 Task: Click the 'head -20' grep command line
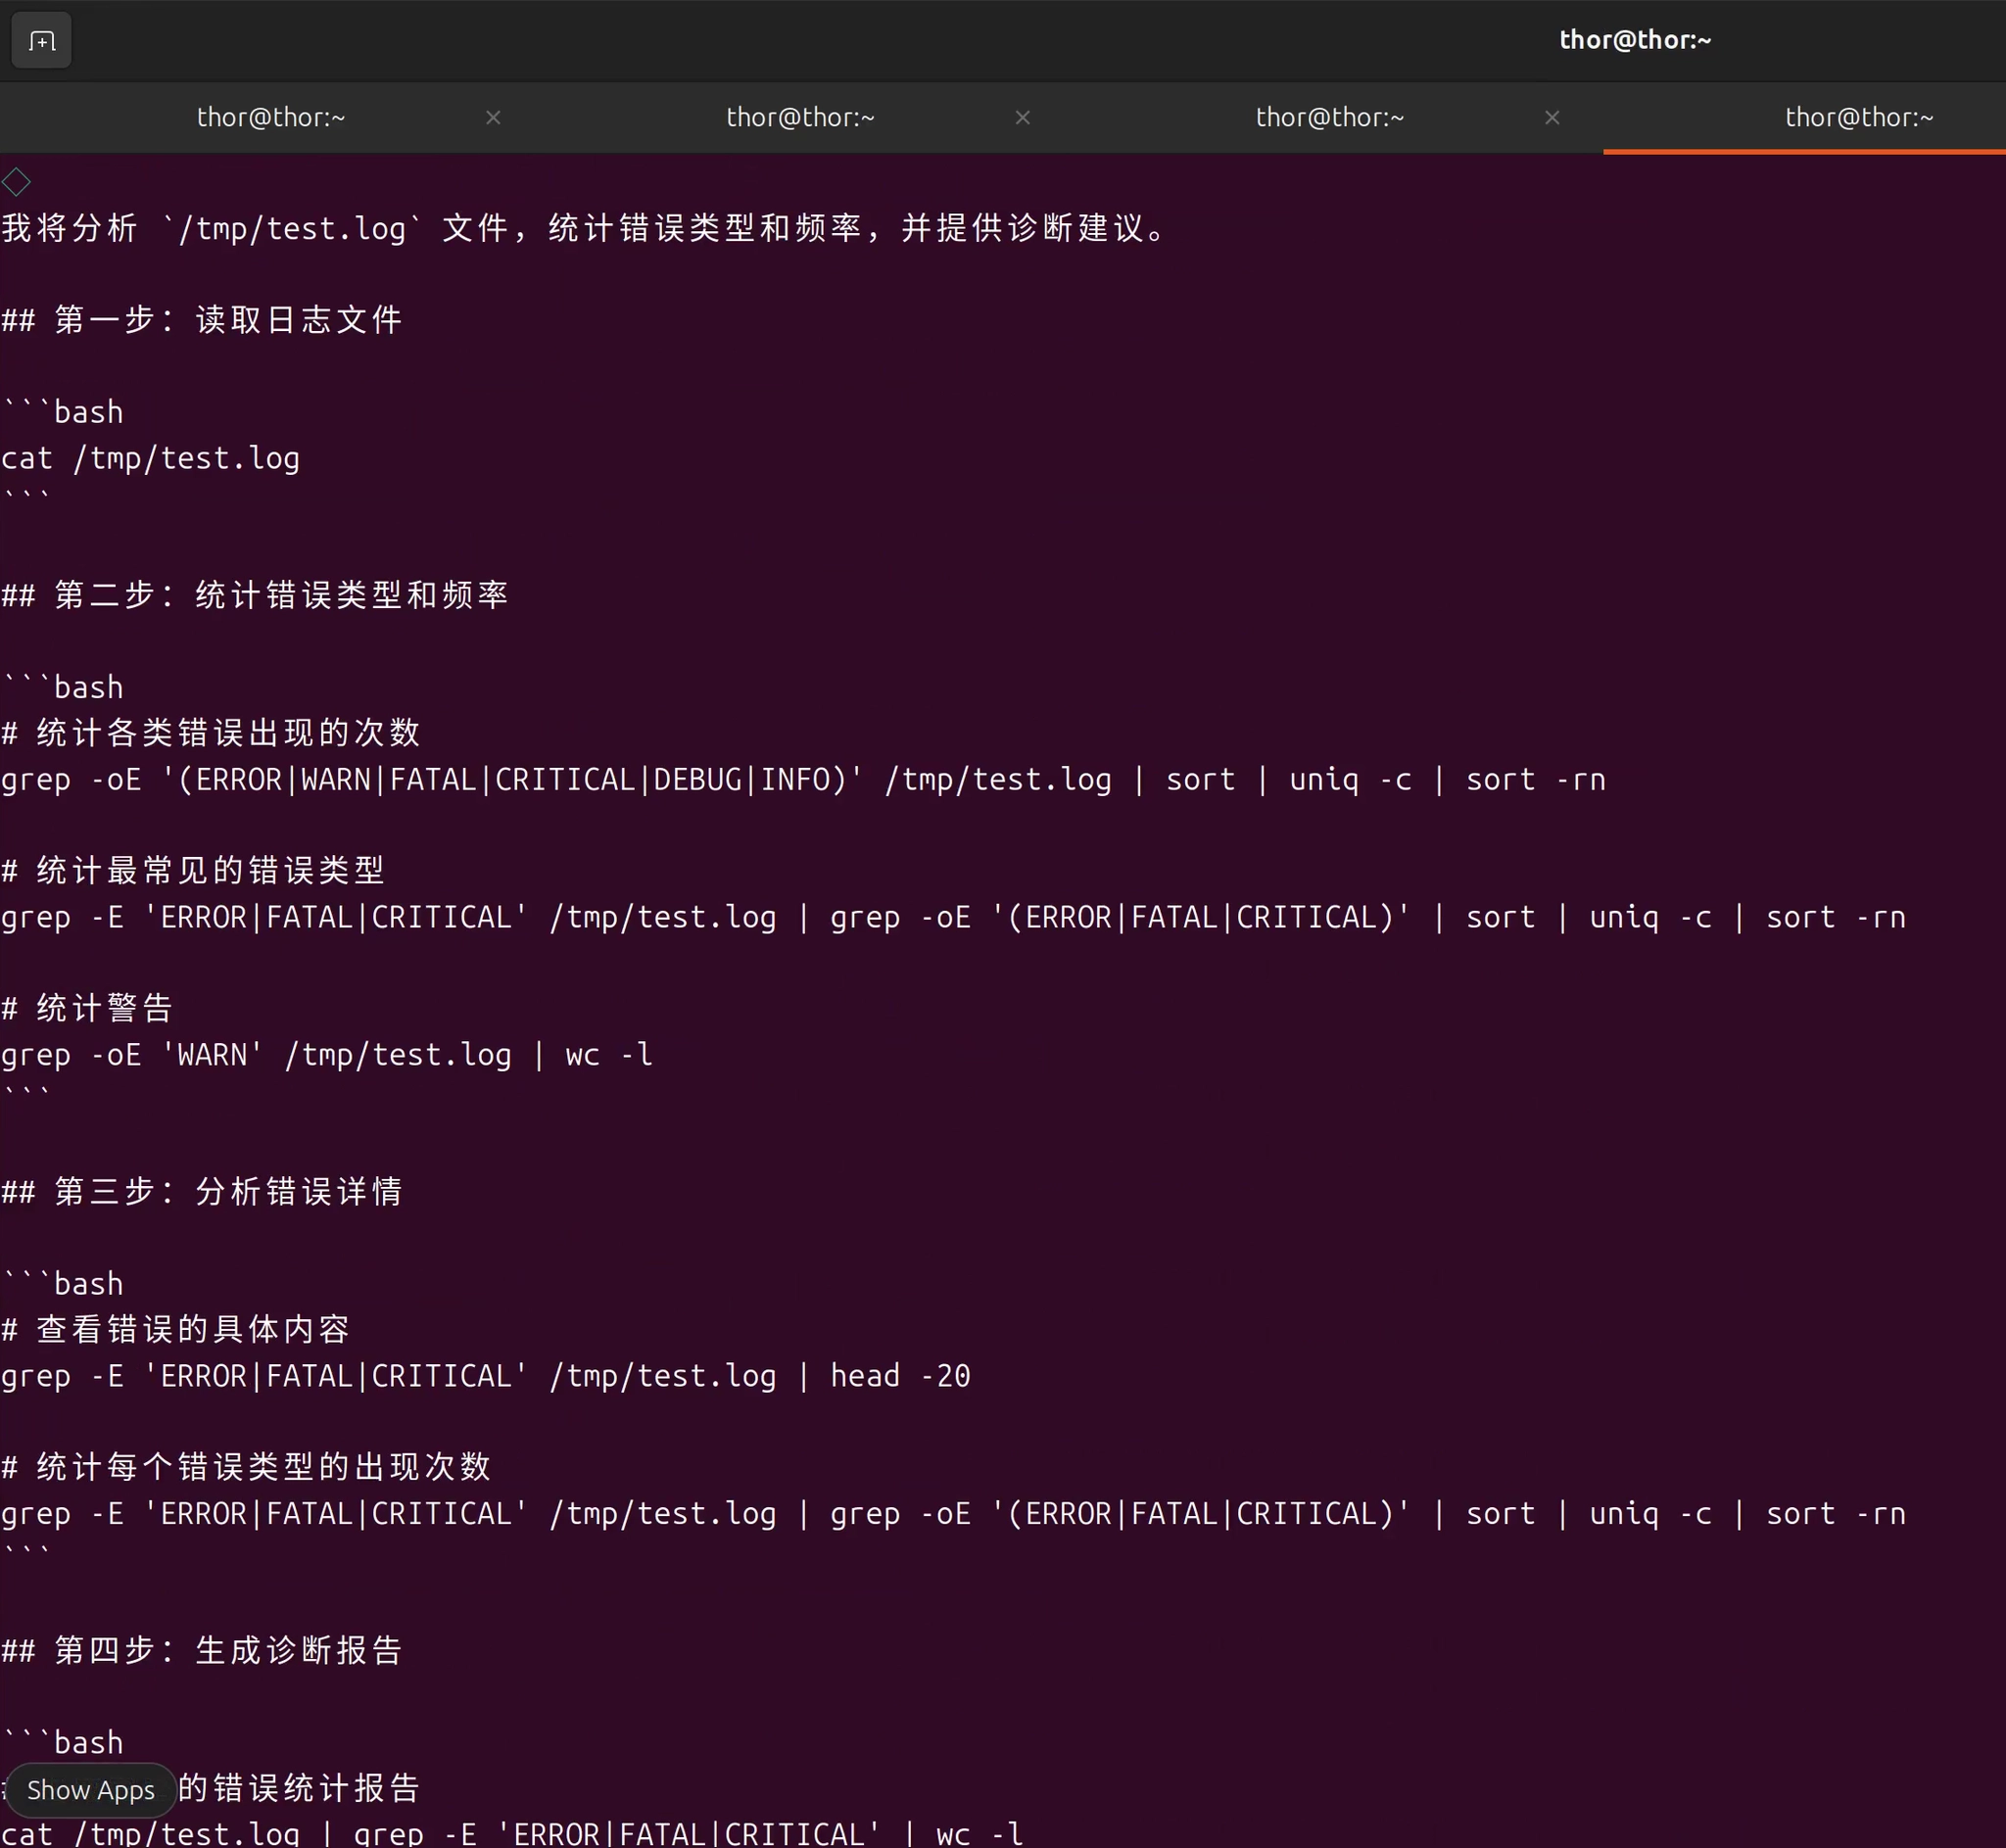(485, 1376)
